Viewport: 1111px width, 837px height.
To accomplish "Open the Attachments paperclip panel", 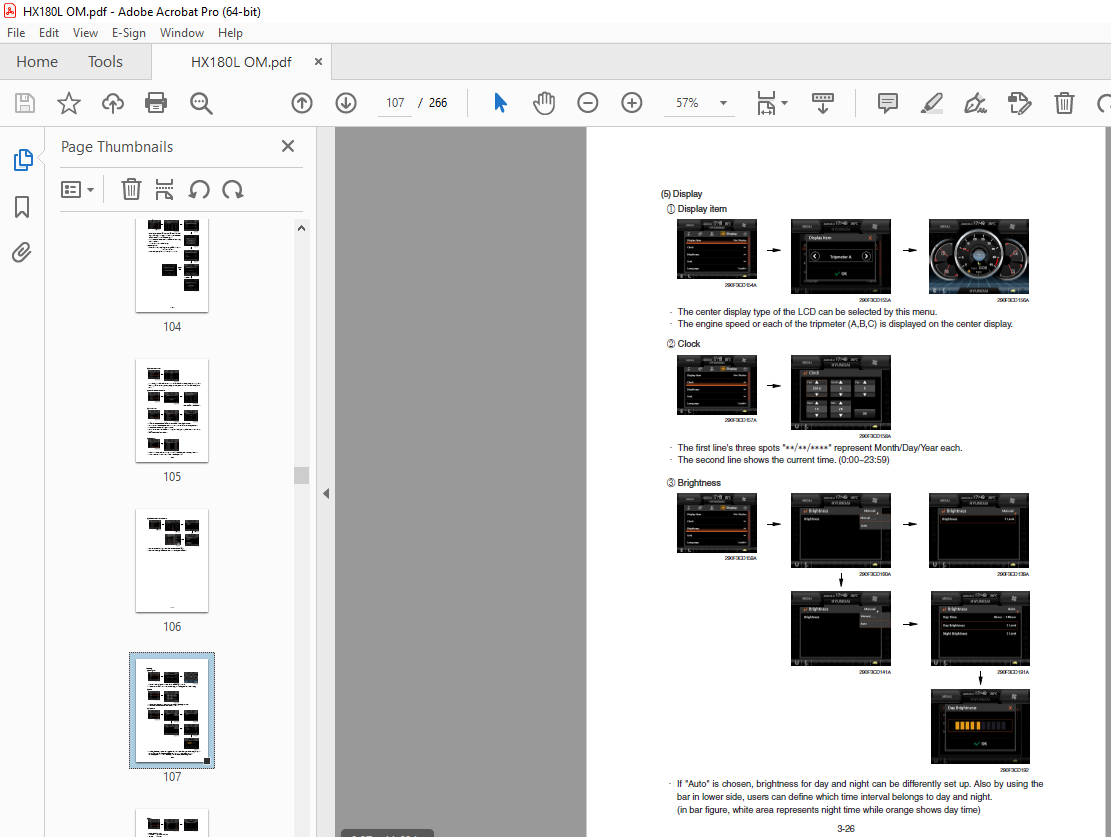I will (22, 252).
